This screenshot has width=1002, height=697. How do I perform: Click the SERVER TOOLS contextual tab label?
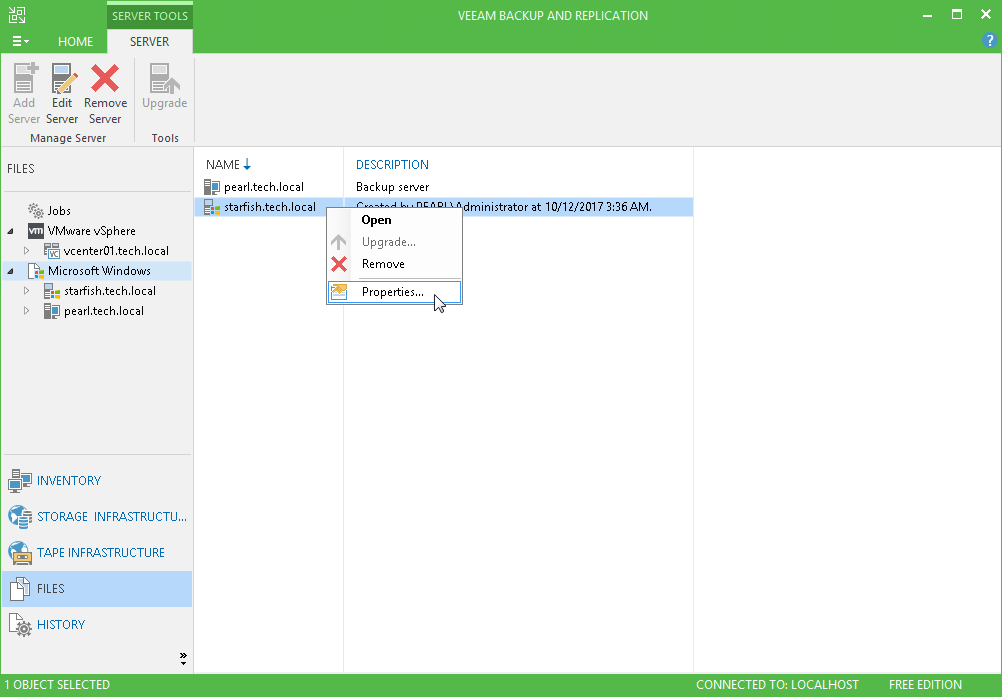[x=150, y=15]
